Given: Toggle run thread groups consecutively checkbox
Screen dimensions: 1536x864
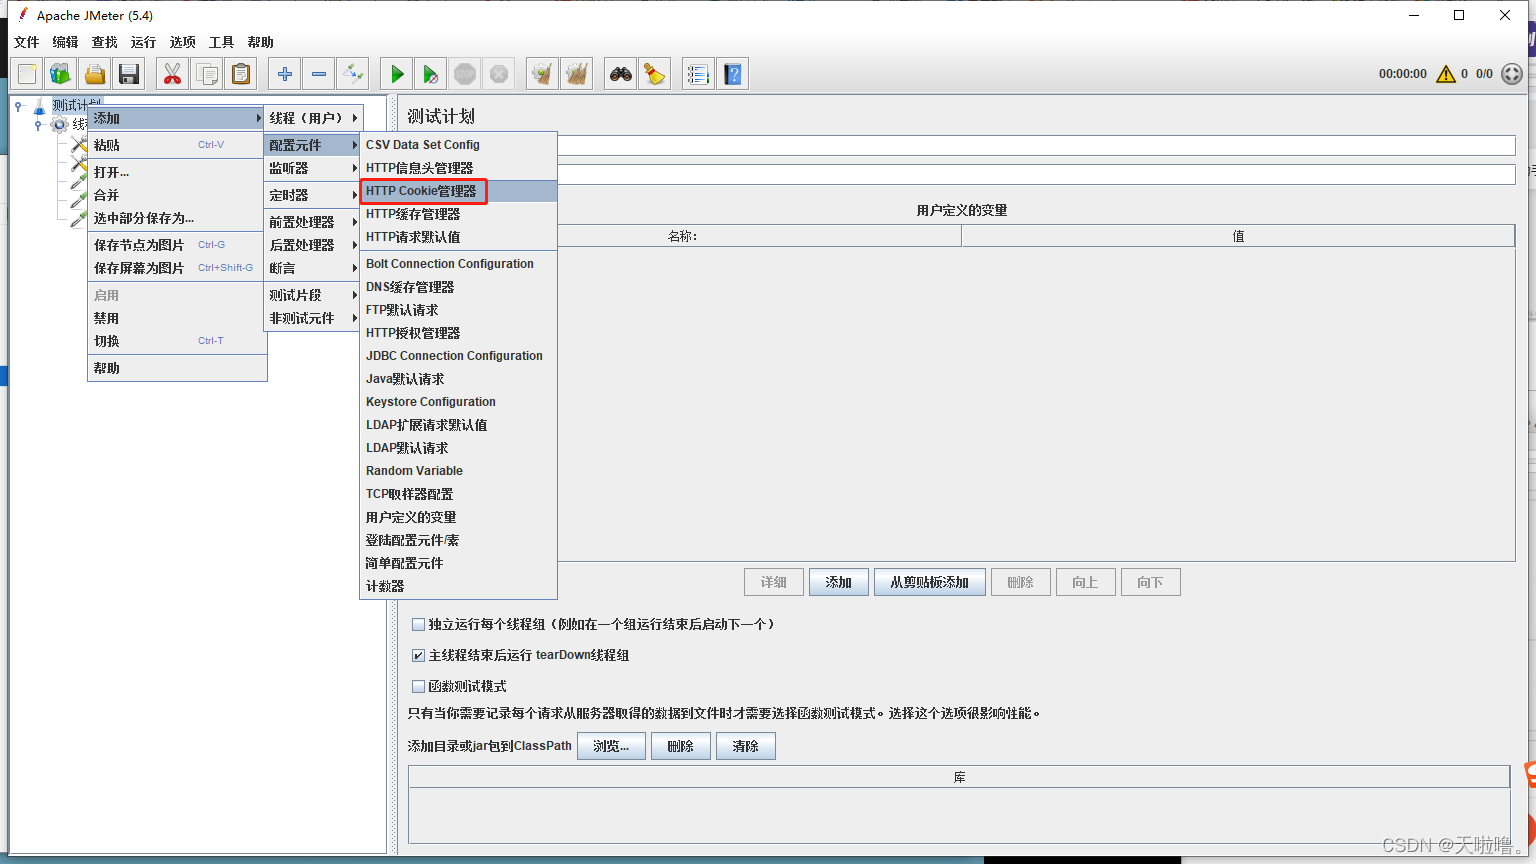Looking at the screenshot, I should point(419,624).
